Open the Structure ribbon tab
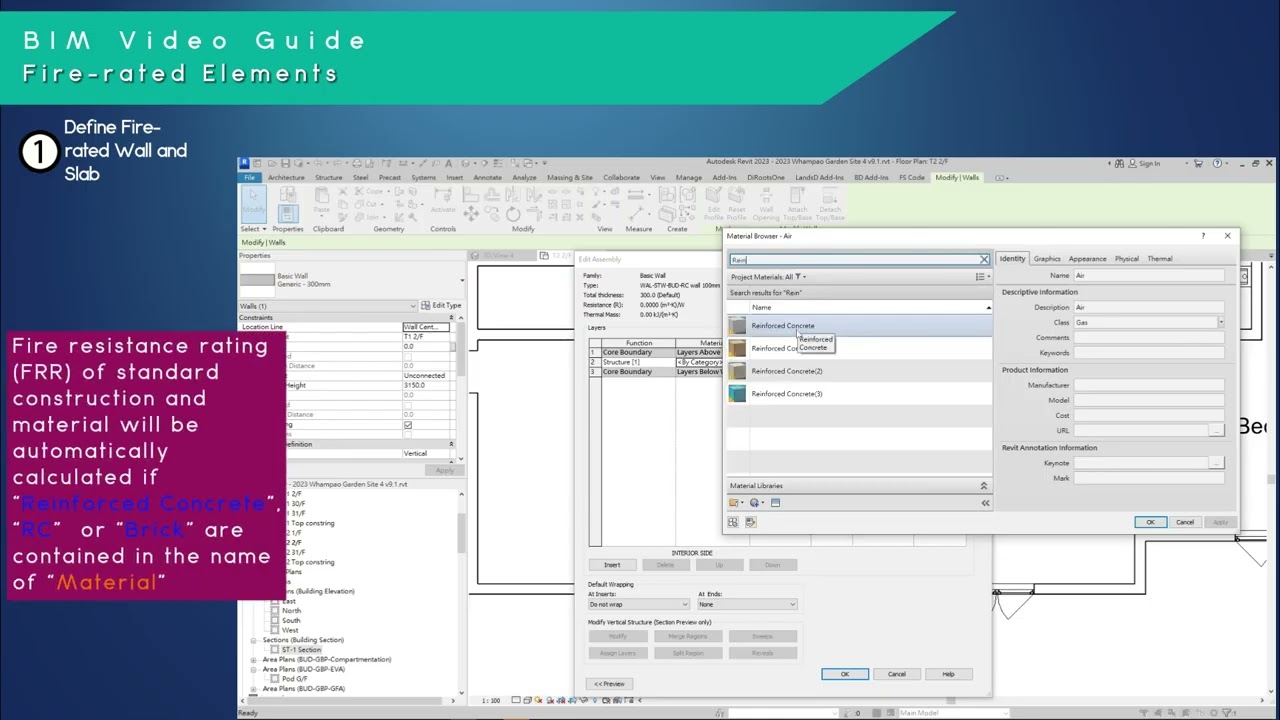The image size is (1280, 720). point(329,178)
